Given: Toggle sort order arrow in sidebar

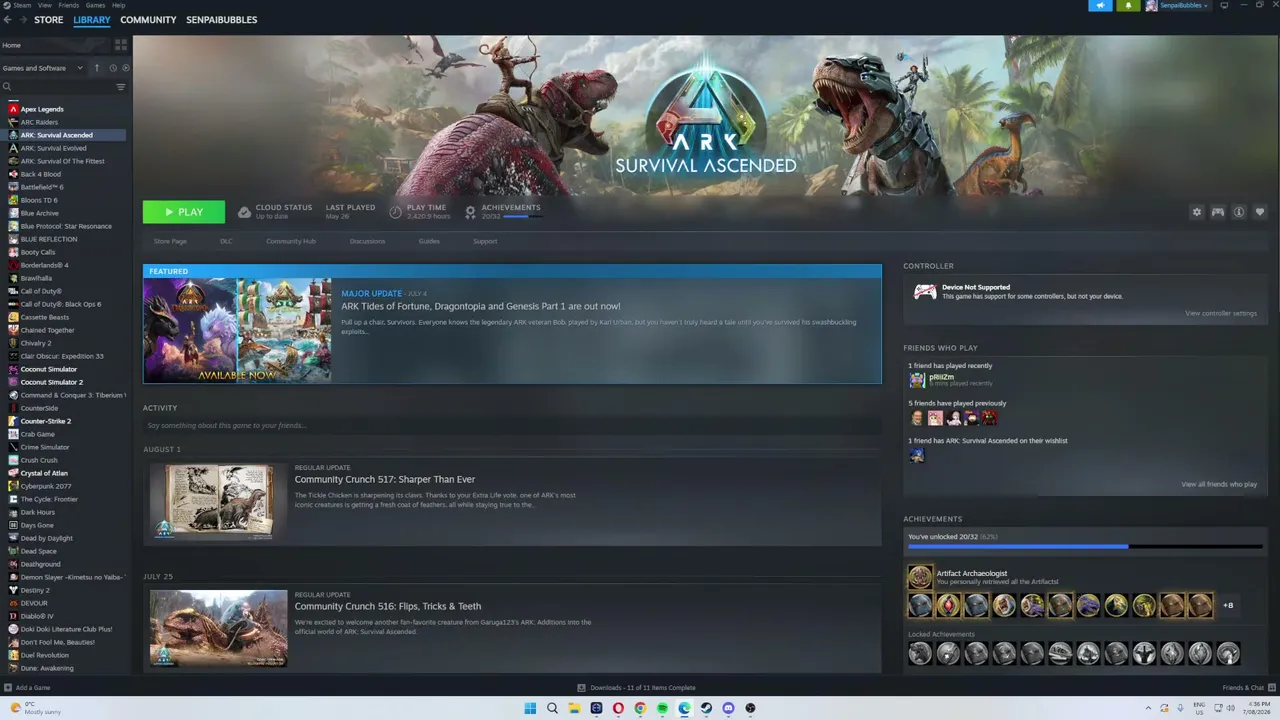Looking at the screenshot, I should [x=97, y=68].
